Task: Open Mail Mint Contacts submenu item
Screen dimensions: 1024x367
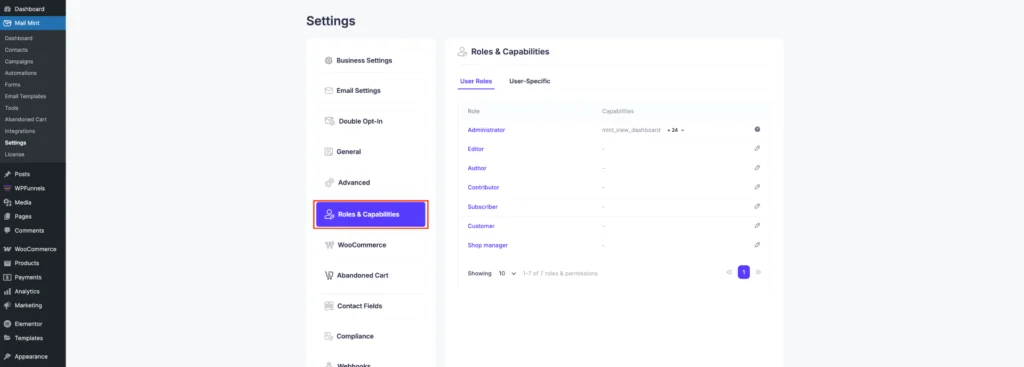Action: [x=16, y=50]
